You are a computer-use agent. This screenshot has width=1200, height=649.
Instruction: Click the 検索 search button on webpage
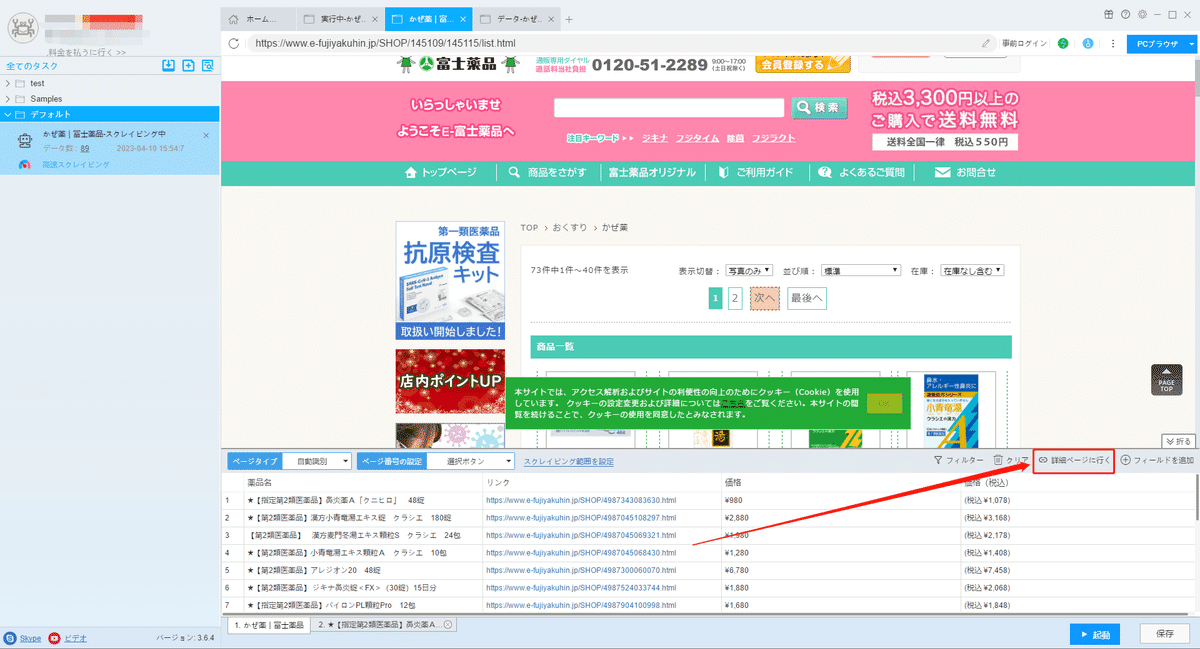point(820,107)
